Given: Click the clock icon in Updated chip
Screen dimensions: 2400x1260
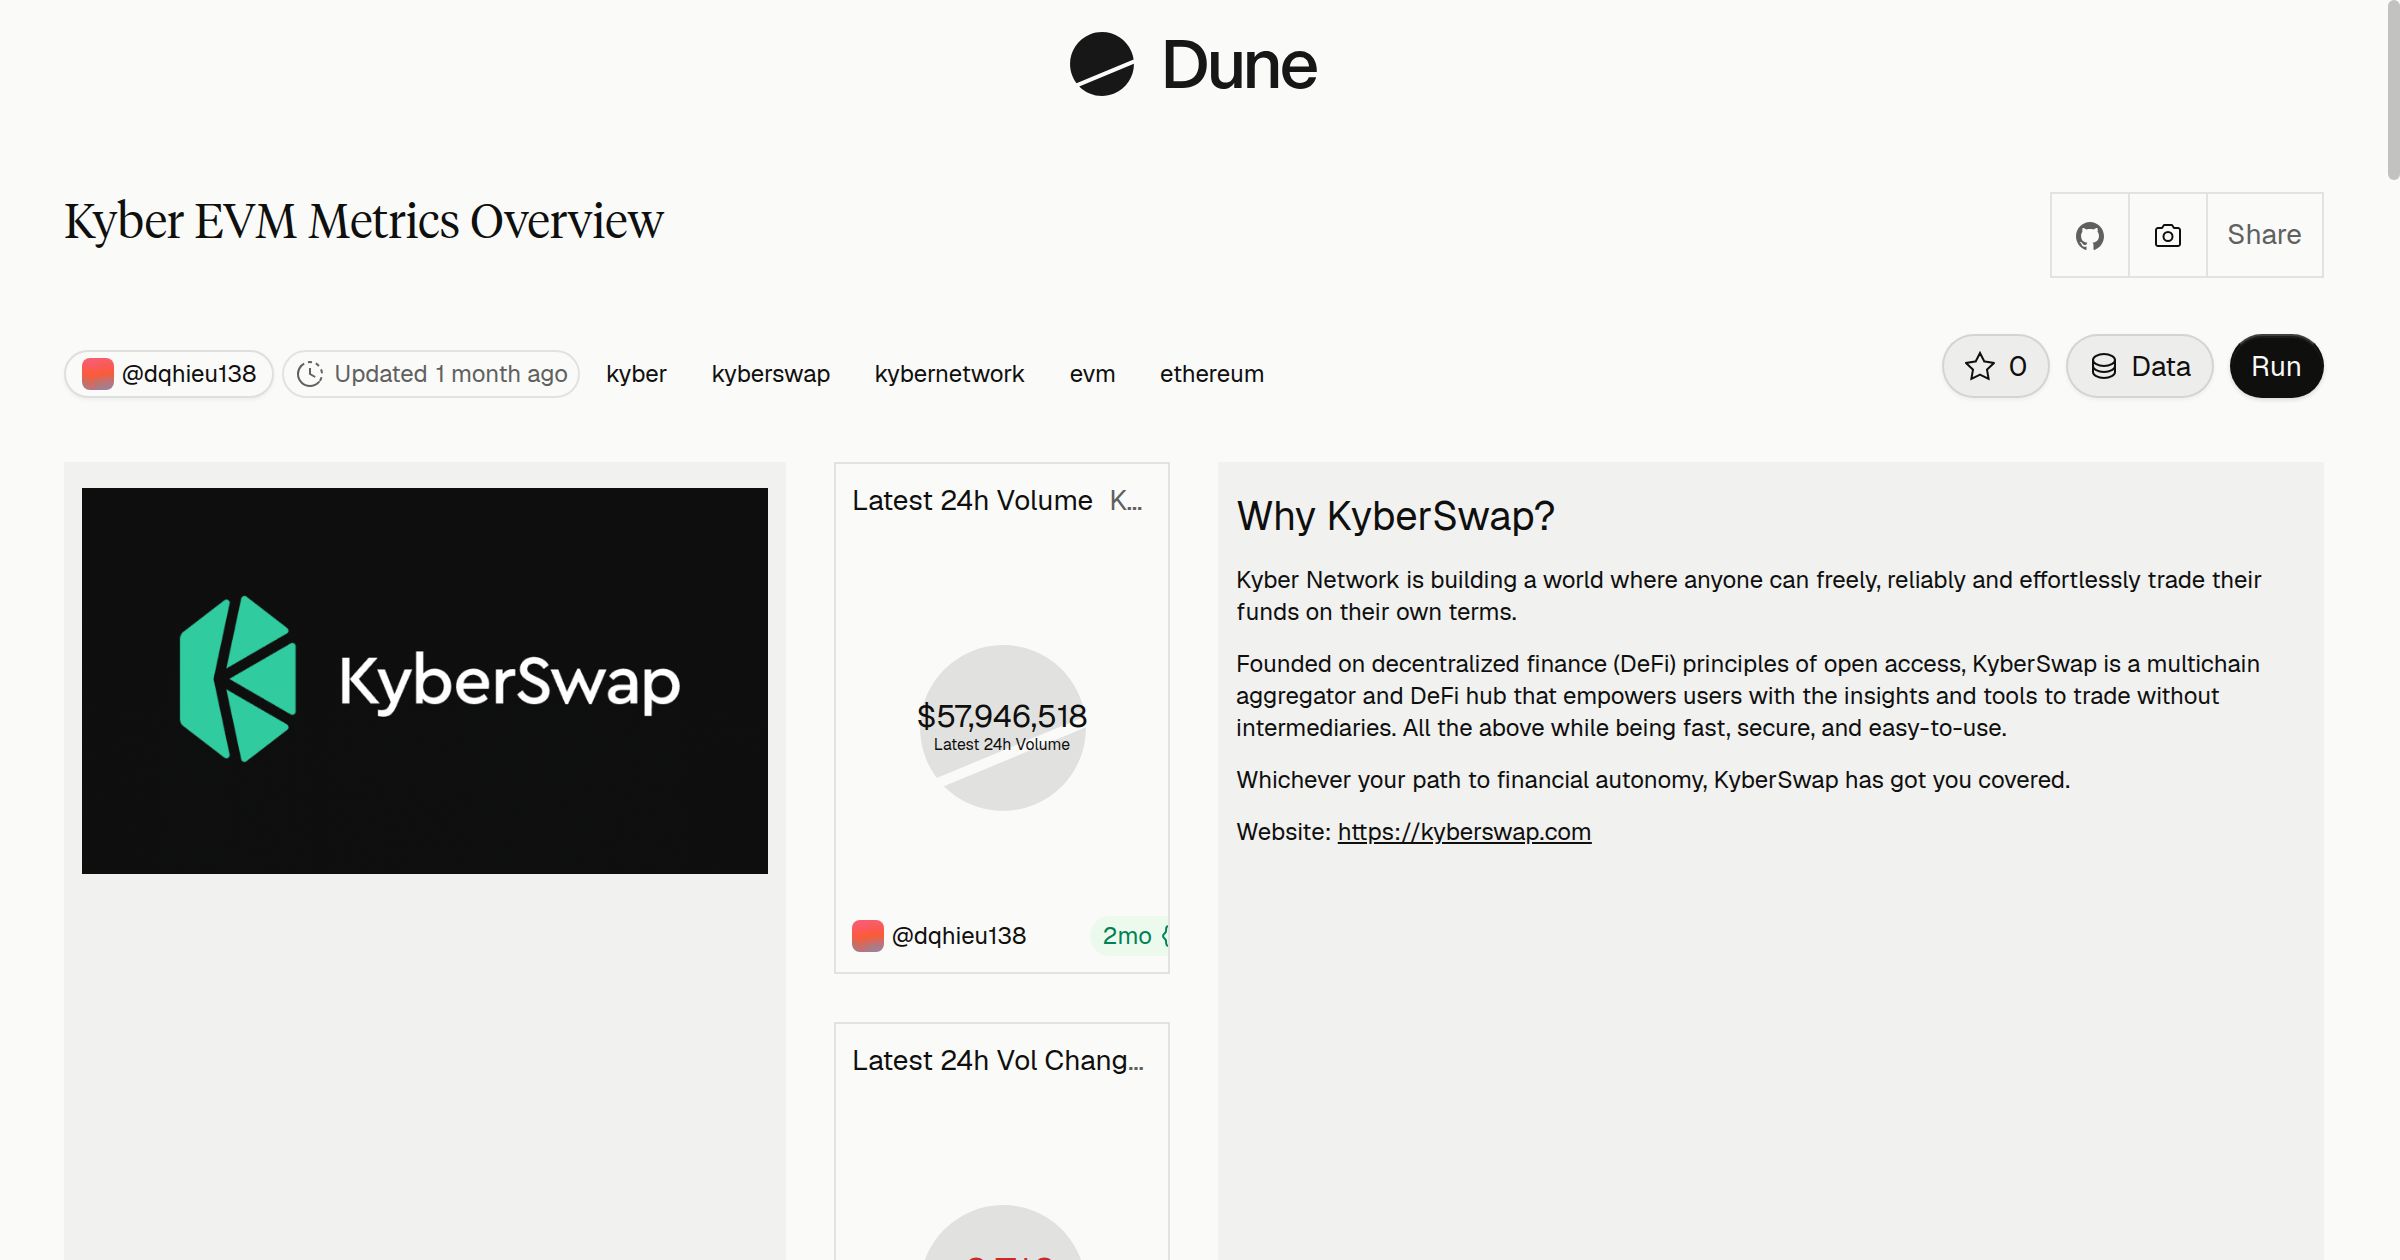Looking at the screenshot, I should 310,374.
